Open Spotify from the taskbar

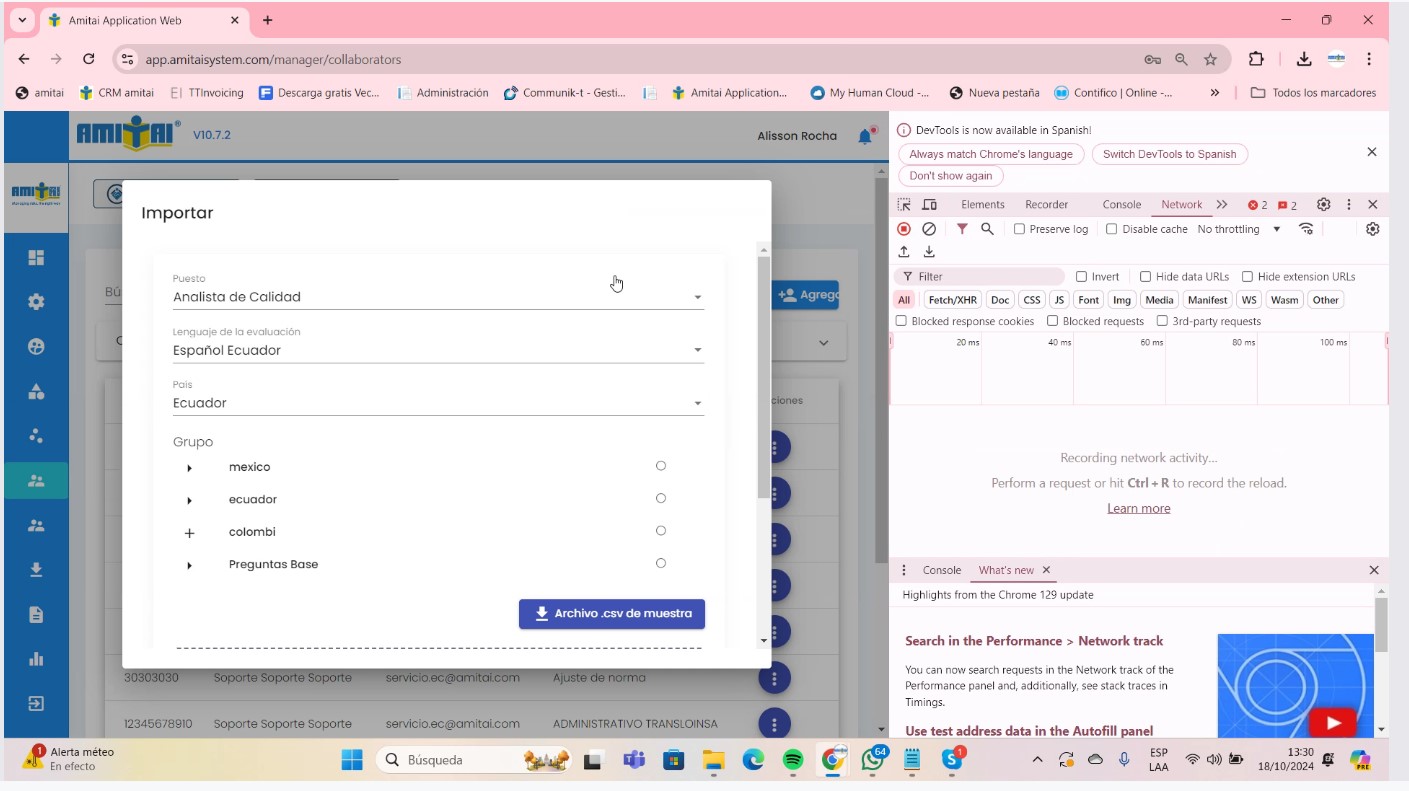click(793, 760)
